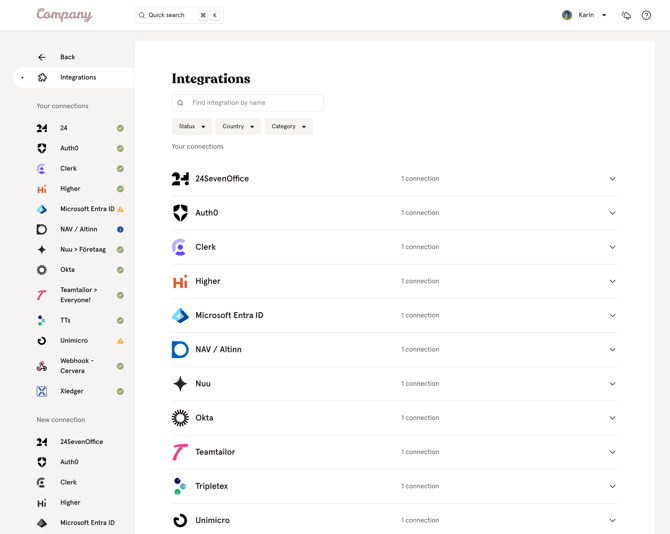Click the Company logo
This screenshot has height=534, width=670.
click(64, 15)
